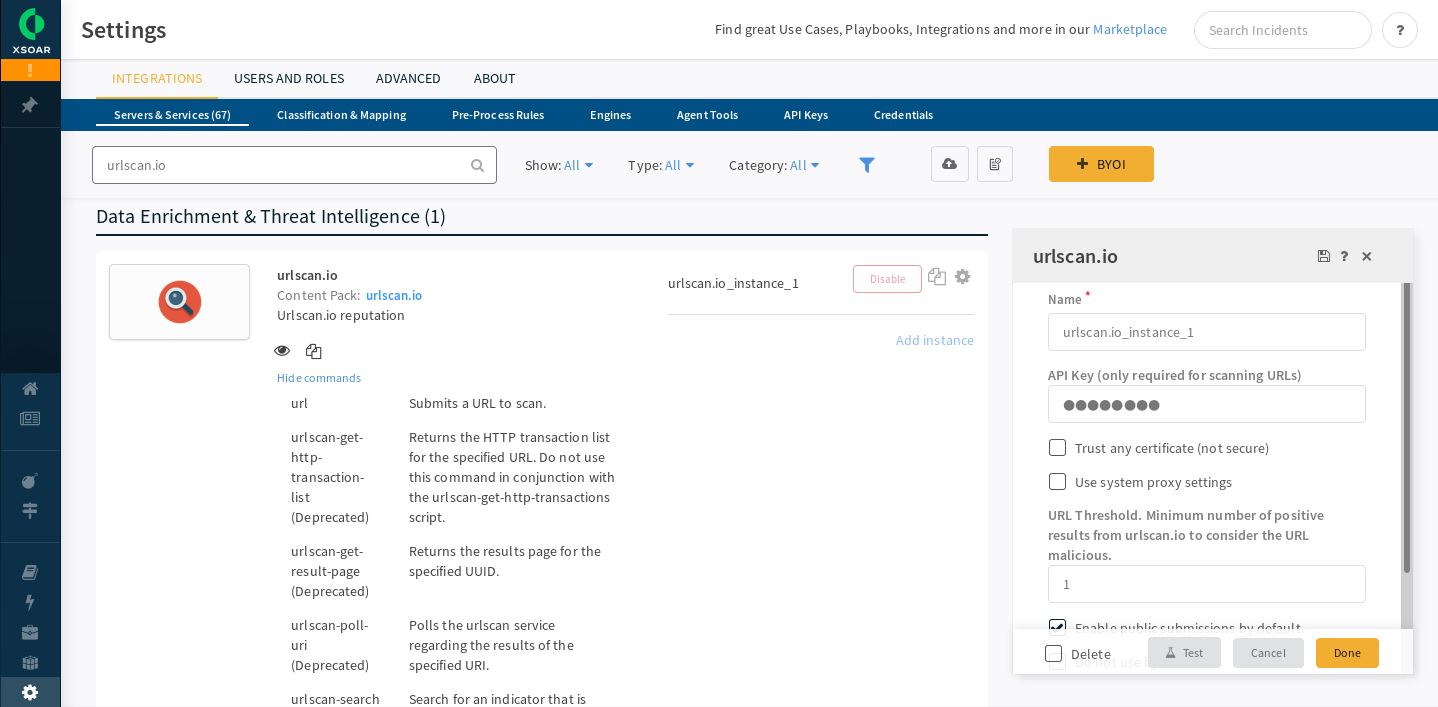
Task: Switch to Users and Roles tab
Action: pos(289,78)
